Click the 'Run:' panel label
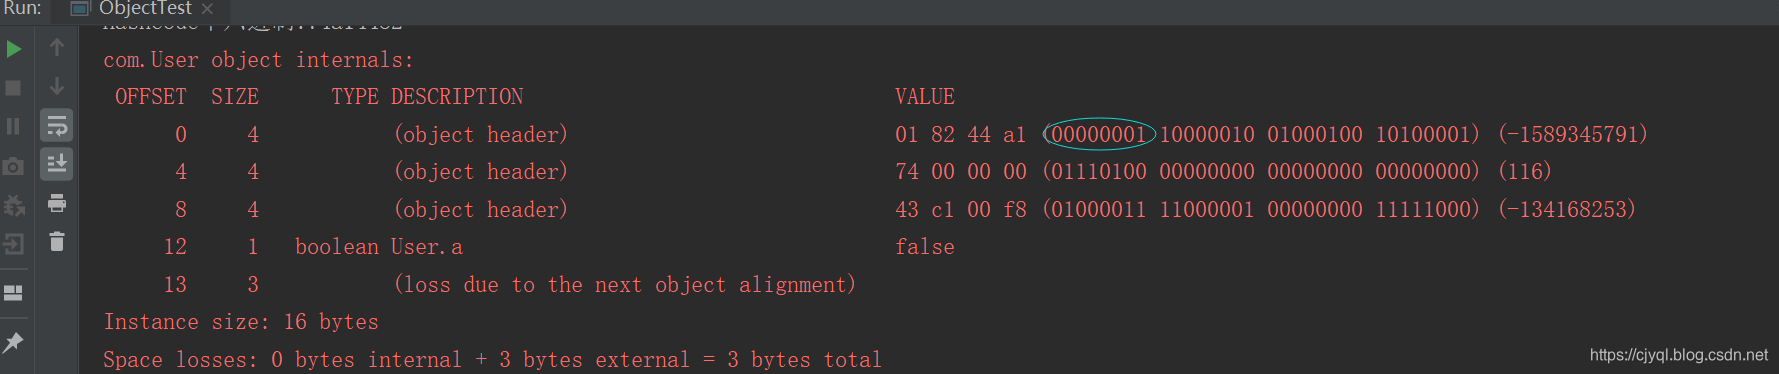This screenshot has width=1779, height=374. pyautogui.click(x=22, y=9)
